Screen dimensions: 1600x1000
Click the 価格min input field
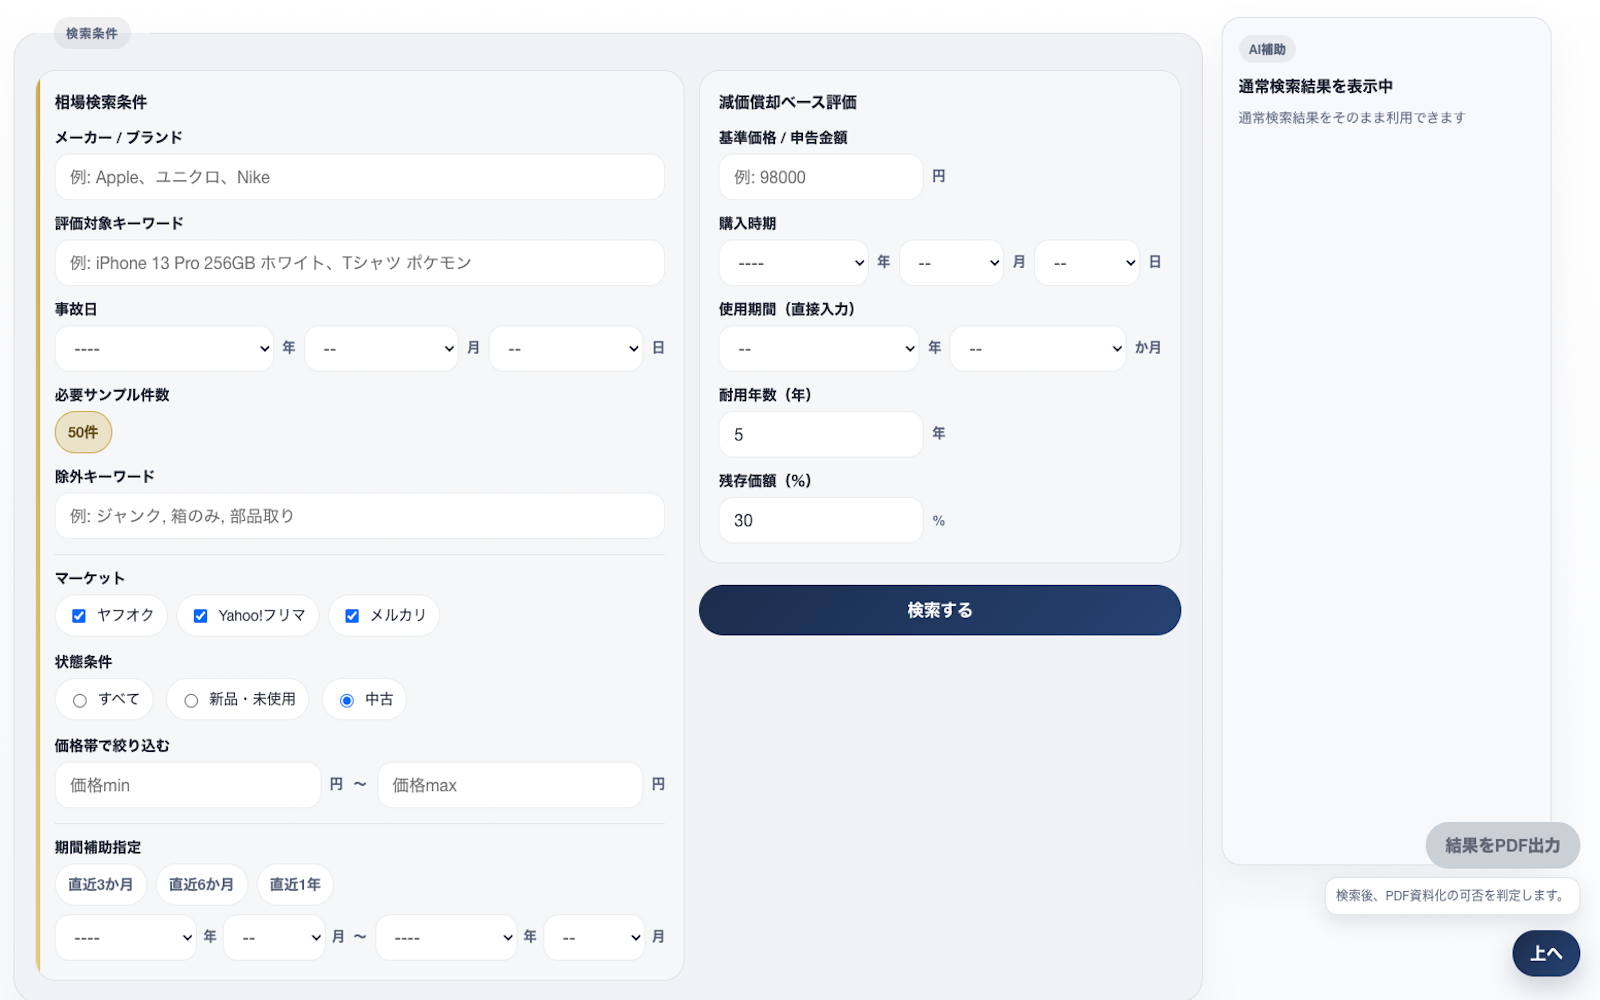(188, 785)
